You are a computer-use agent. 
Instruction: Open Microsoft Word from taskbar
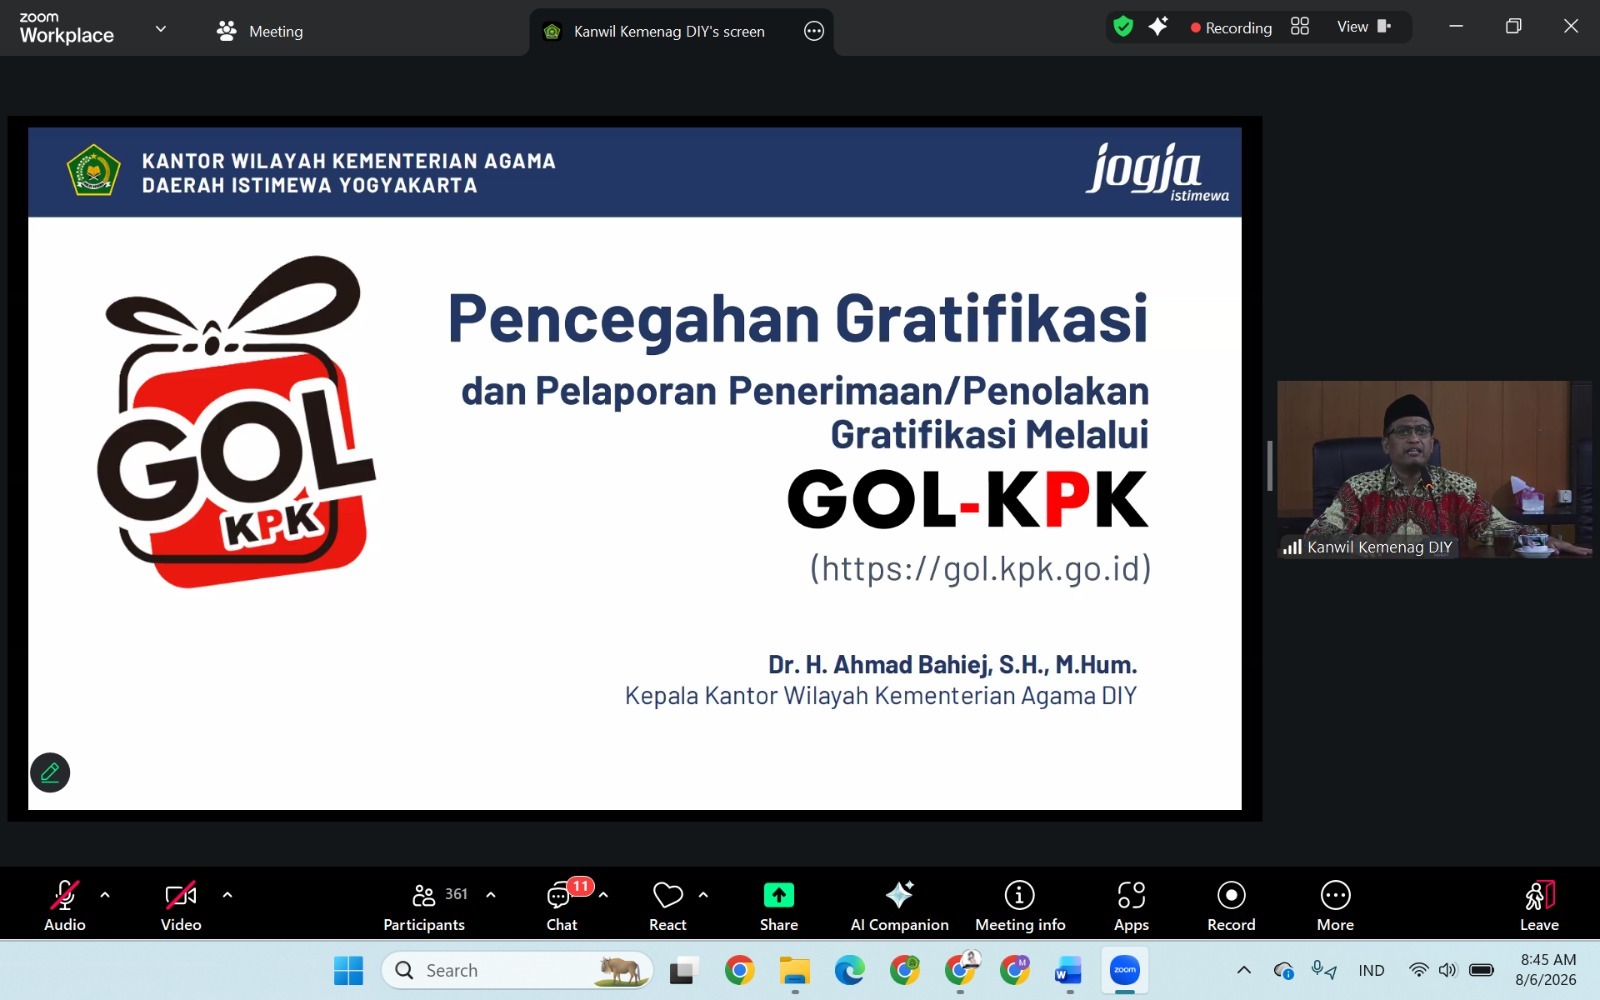pyautogui.click(x=1069, y=970)
